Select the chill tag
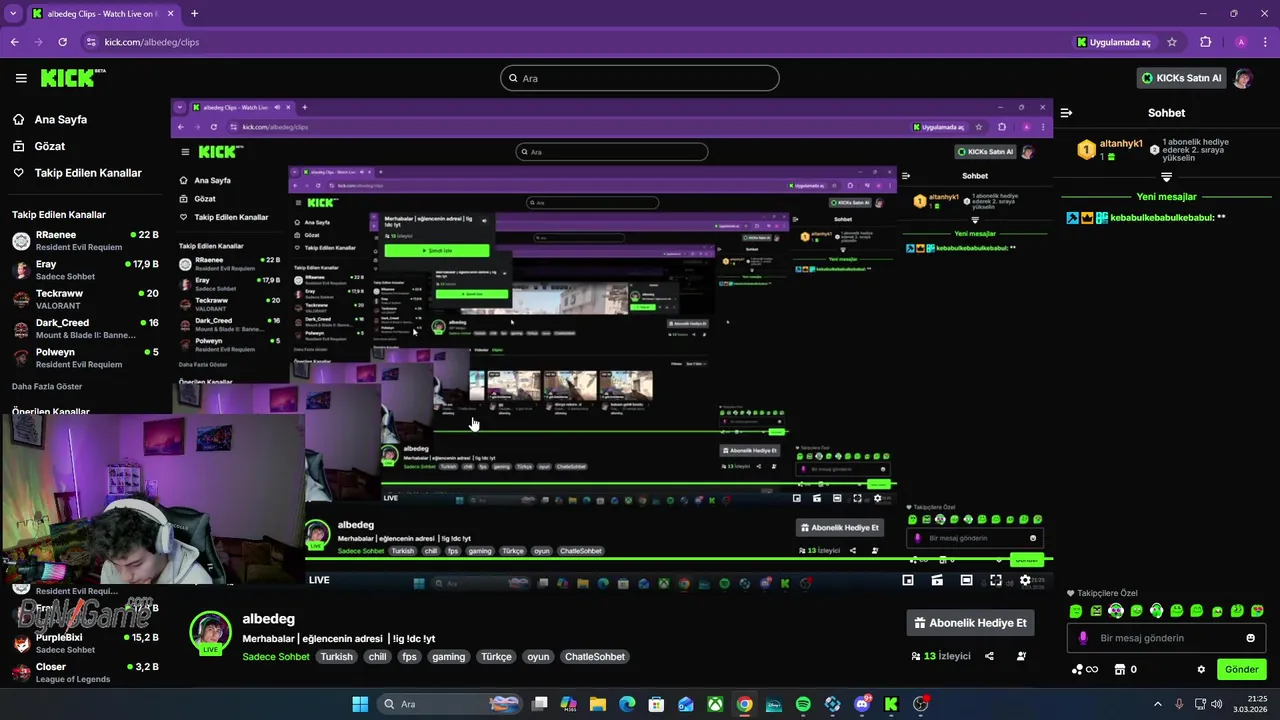This screenshot has width=1280, height=720. [x=377, y=657]
